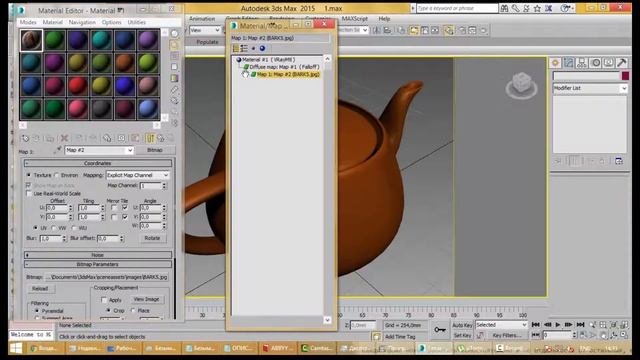Enable the Apply cropping checkbox

pyautogui.click(x=104, y=300)
